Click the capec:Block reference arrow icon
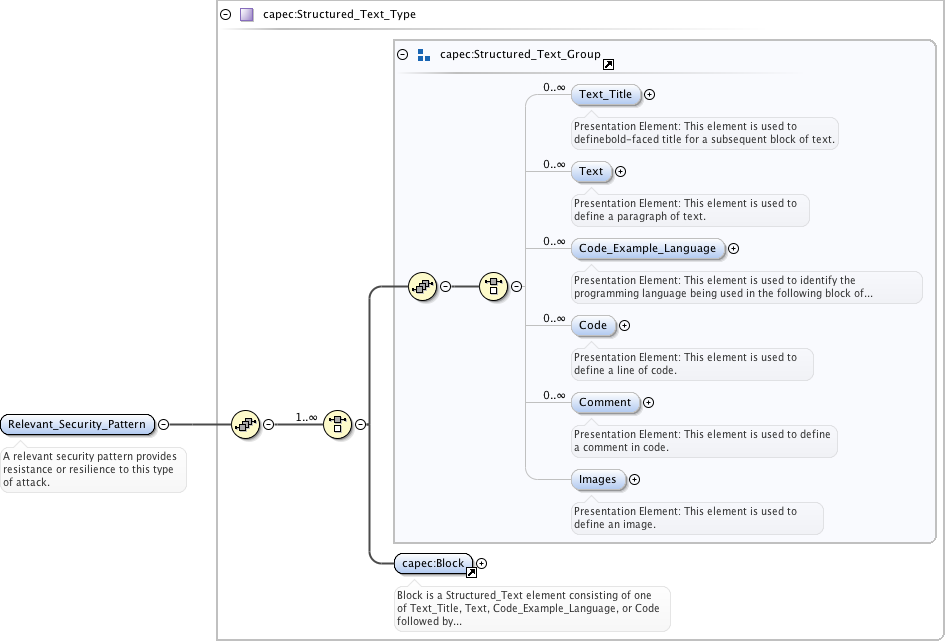946x642 pixels. point(471,572)
